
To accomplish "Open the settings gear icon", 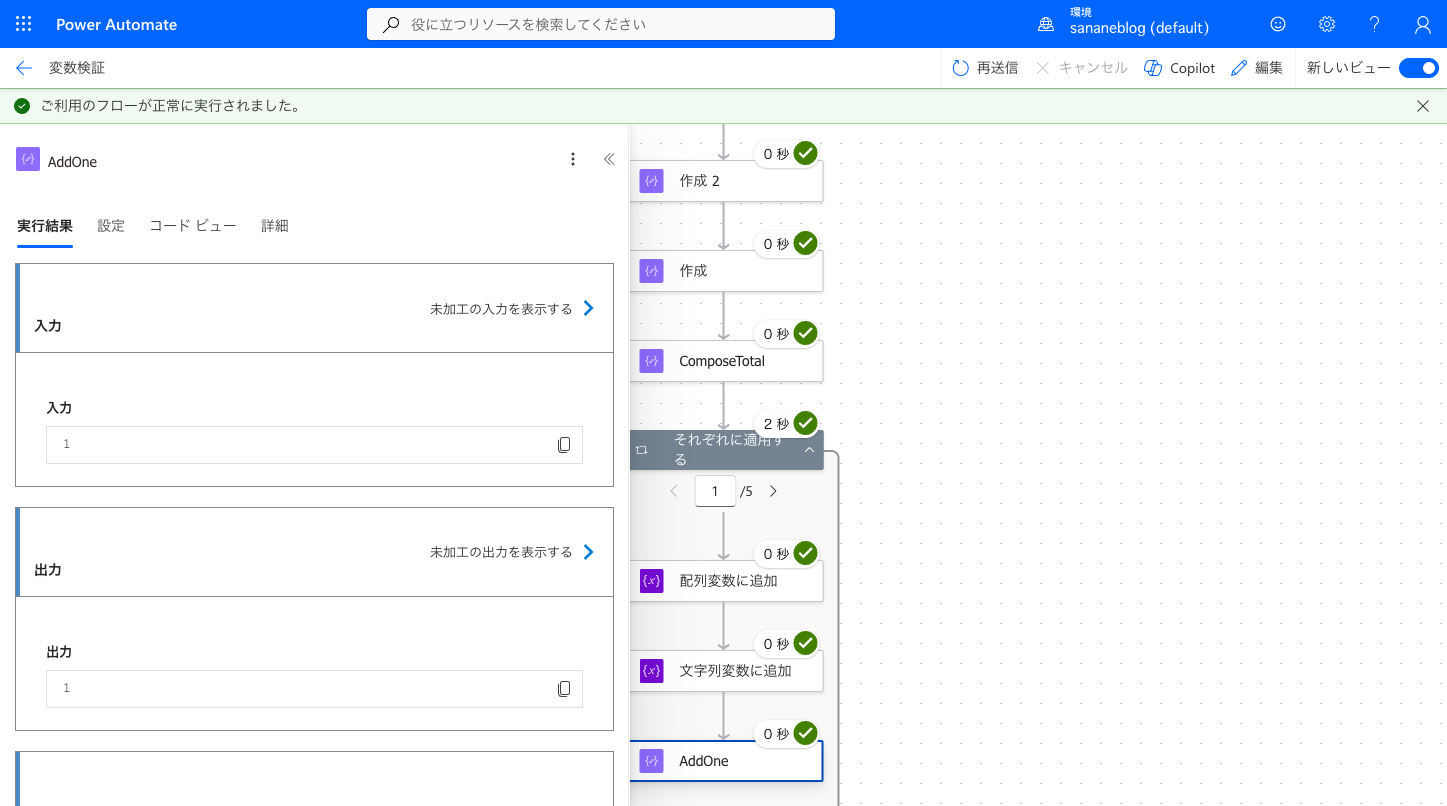I will click(x=1327, y=24).
